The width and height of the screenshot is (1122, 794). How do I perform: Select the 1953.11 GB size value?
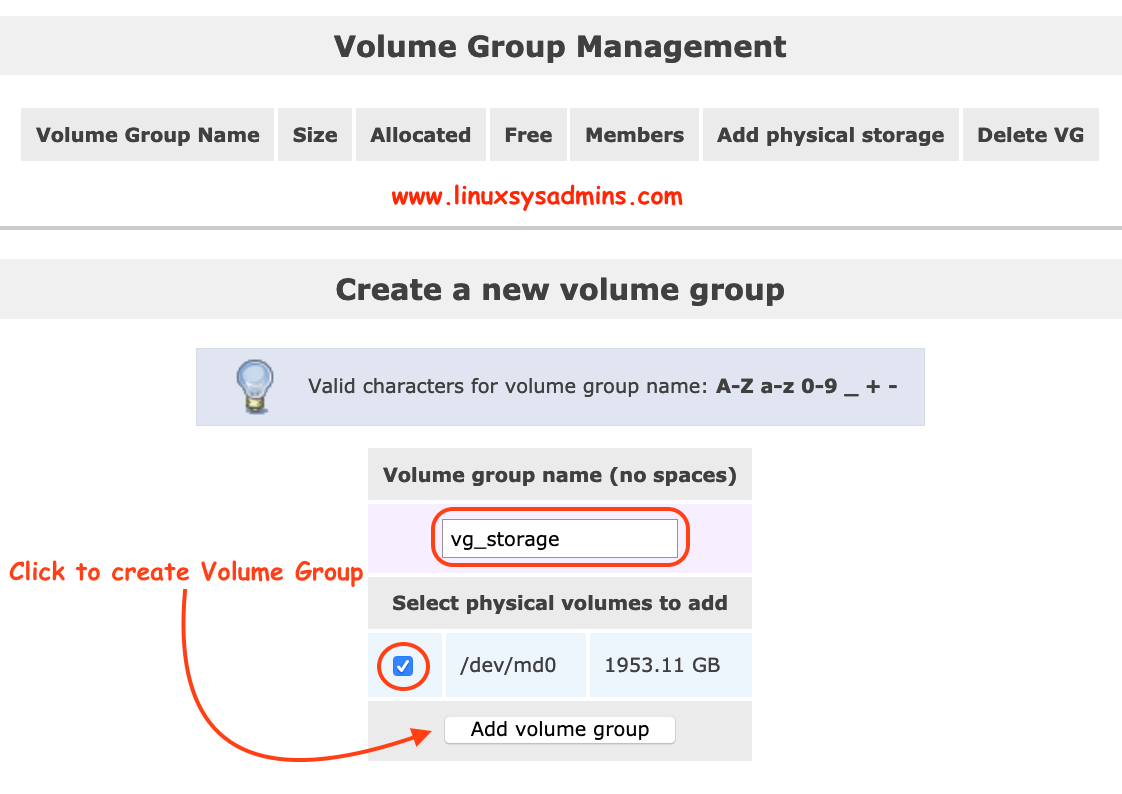662,665
